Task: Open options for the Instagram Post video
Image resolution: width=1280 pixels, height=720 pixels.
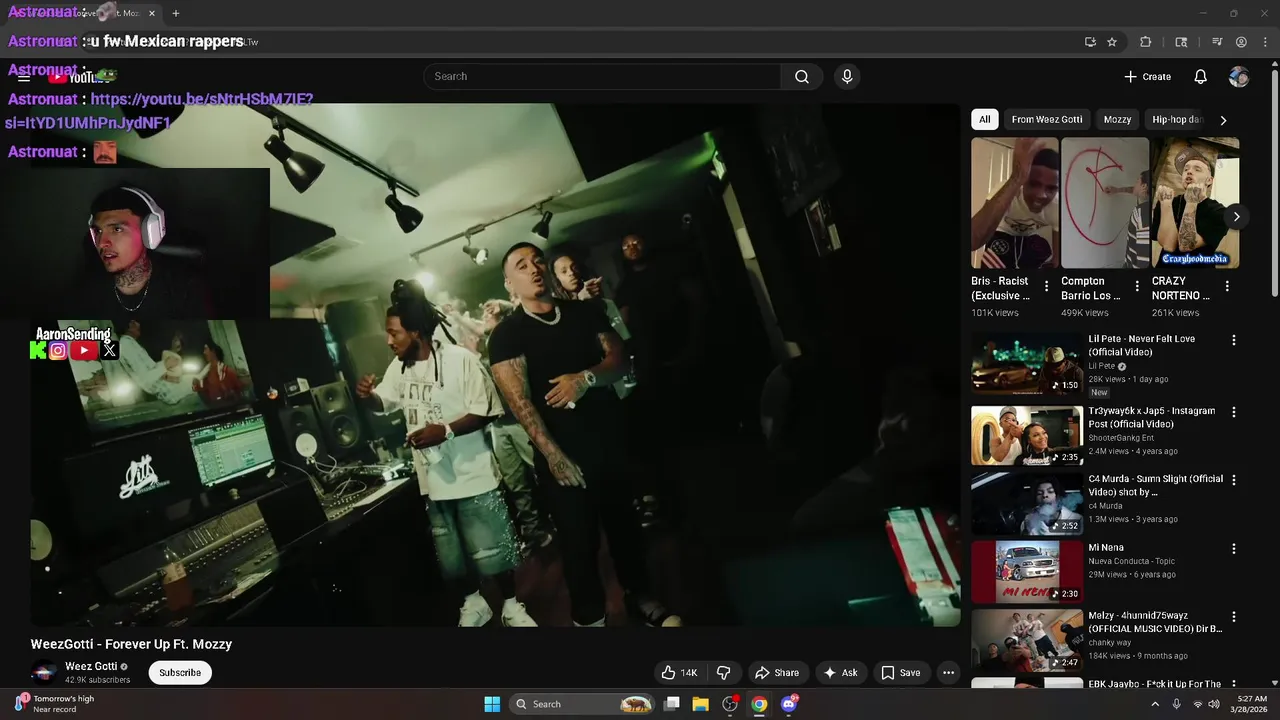Action: point(1234,413)
